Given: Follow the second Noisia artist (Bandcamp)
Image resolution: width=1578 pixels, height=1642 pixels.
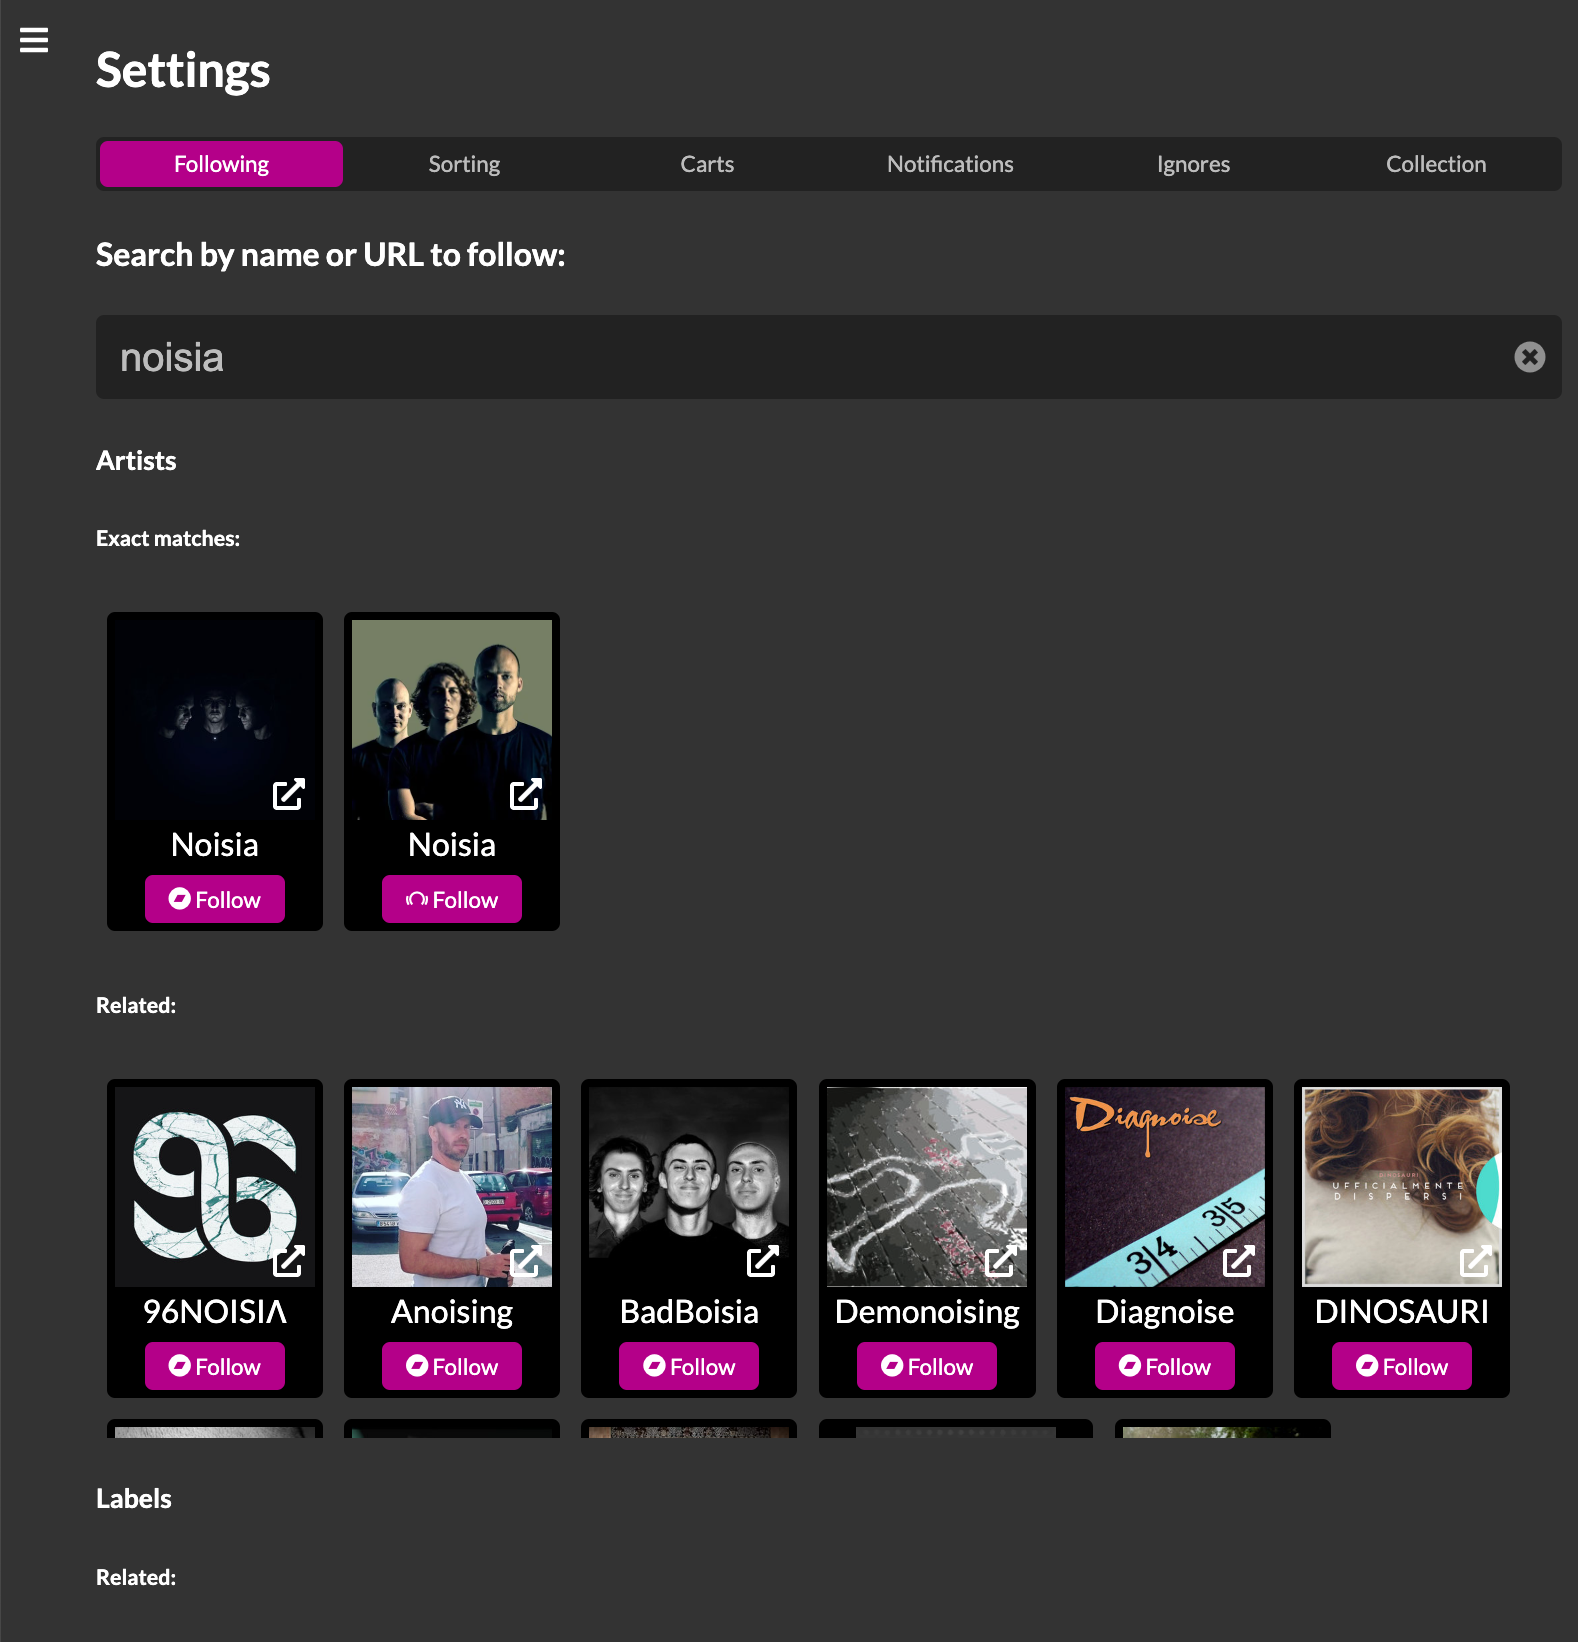Looking at the screenshot, I should 452,899.
